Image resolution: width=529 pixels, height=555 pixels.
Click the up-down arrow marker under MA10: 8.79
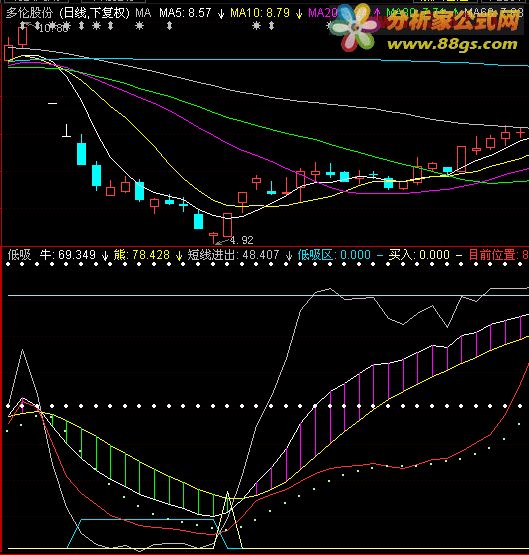pos(271,25)
